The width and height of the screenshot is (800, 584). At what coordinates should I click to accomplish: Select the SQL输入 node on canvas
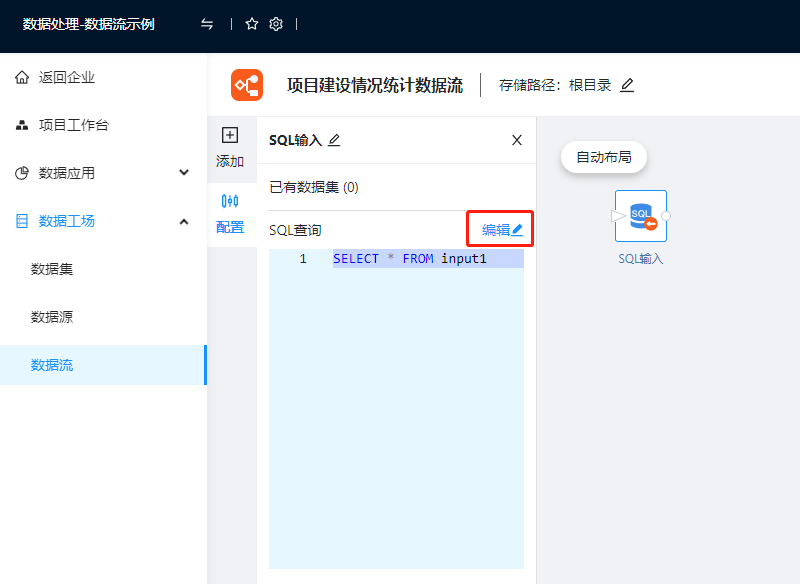(x=640, y=216)
